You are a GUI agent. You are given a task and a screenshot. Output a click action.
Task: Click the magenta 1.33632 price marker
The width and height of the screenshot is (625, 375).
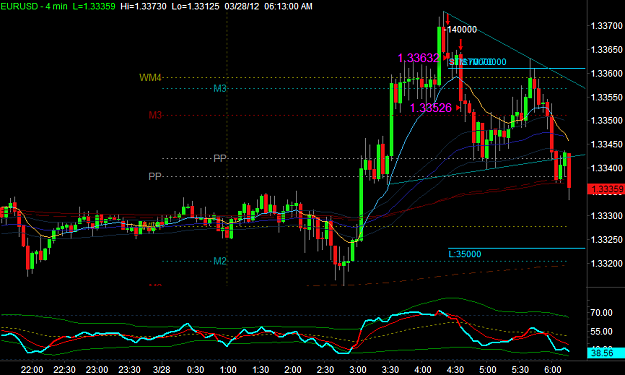[x=418, y=58]
